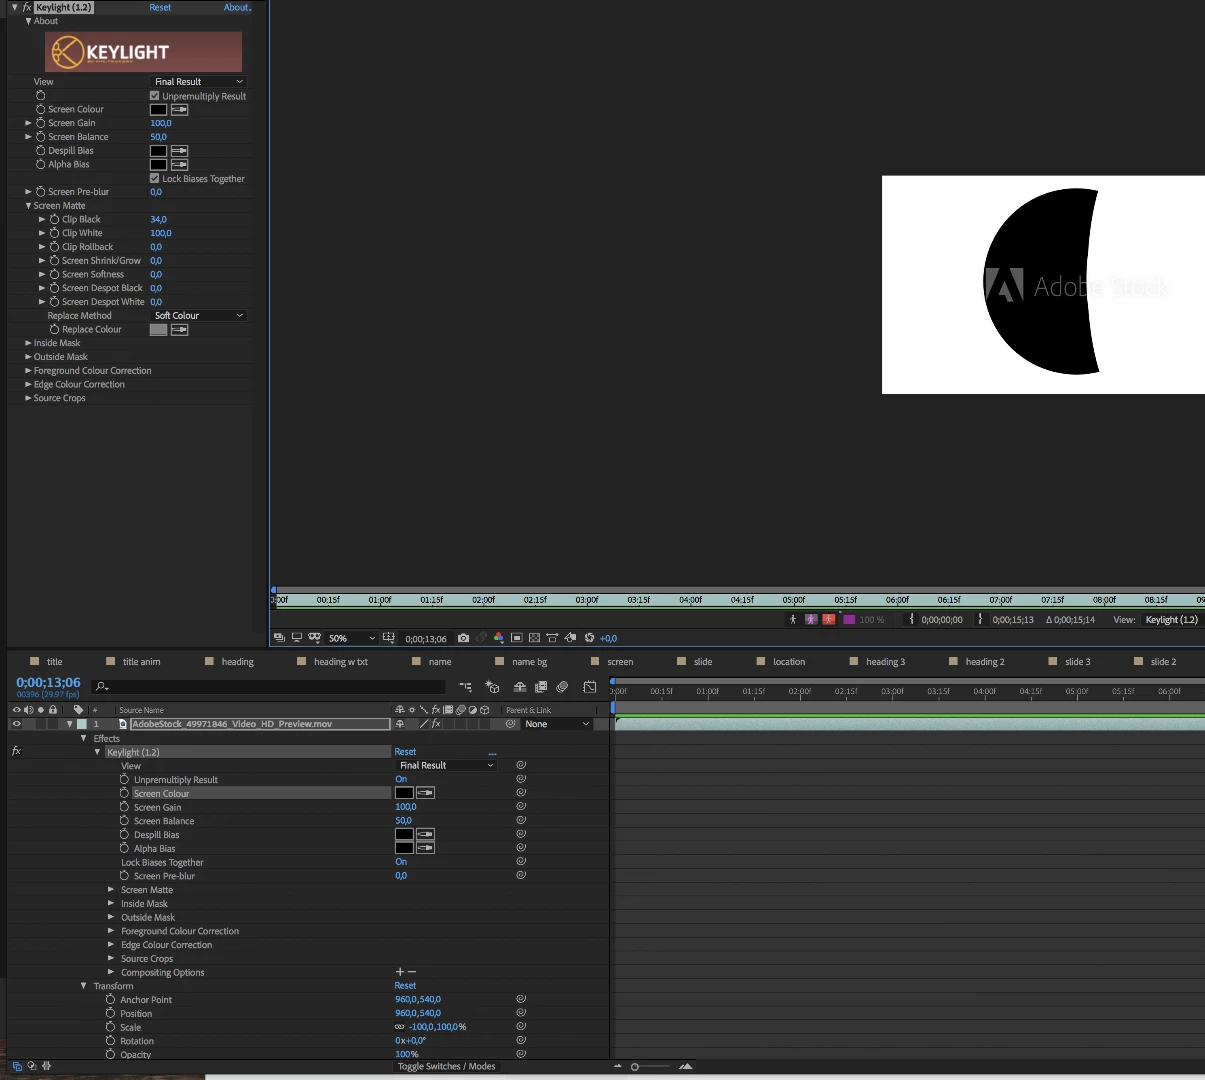Toggle Screen Softness stopwatch
This screenshot has width=1205, height=1080.
point(55,274)
